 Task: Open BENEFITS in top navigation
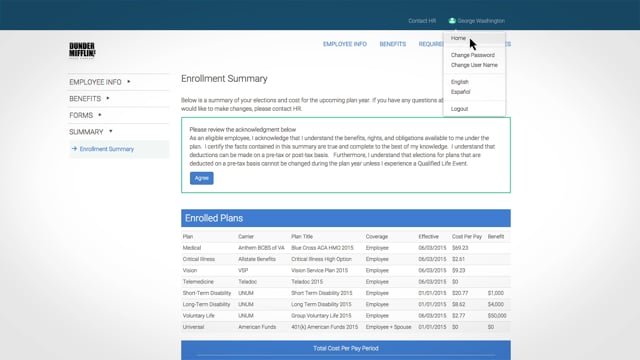pyautogui.click(x=393, y=44)
